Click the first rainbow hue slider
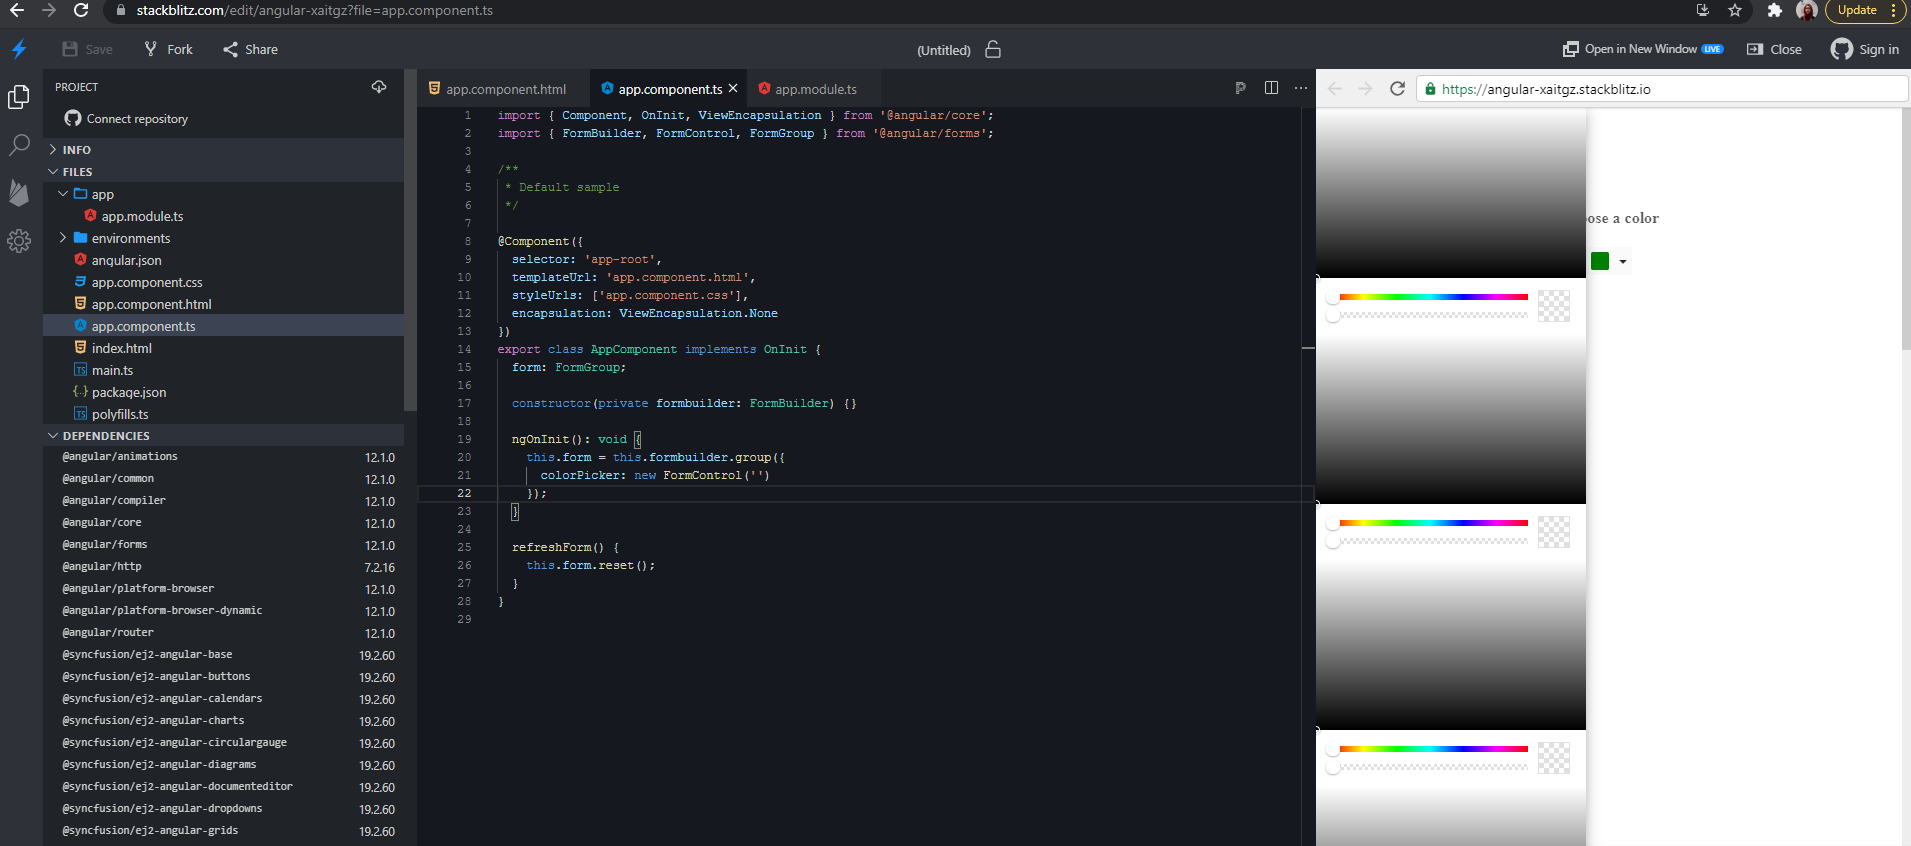 [x=1433, y=297]
